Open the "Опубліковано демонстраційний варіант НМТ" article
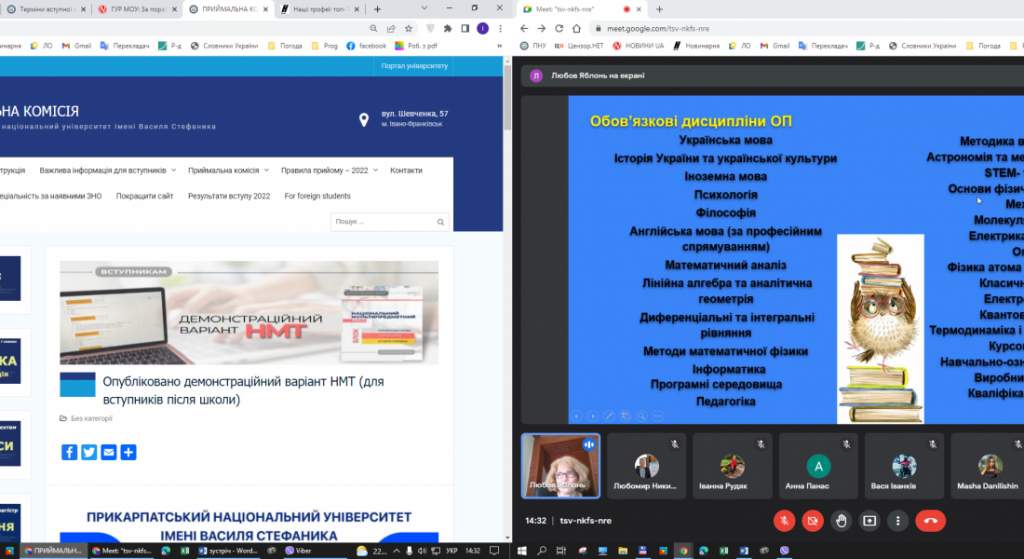The height and width of the screenshot is (559, 1024). click(x=243, y=390)
